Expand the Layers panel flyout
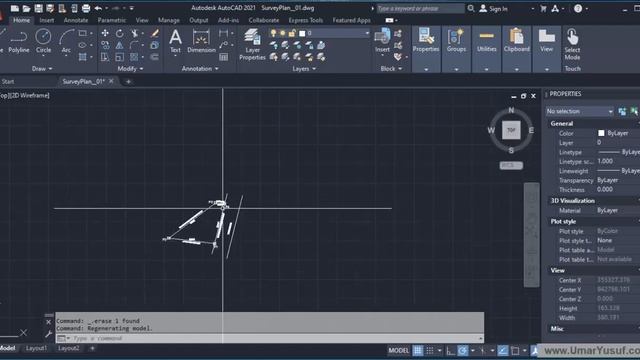This screenshot has width=640, height=360. pos(304,69)
